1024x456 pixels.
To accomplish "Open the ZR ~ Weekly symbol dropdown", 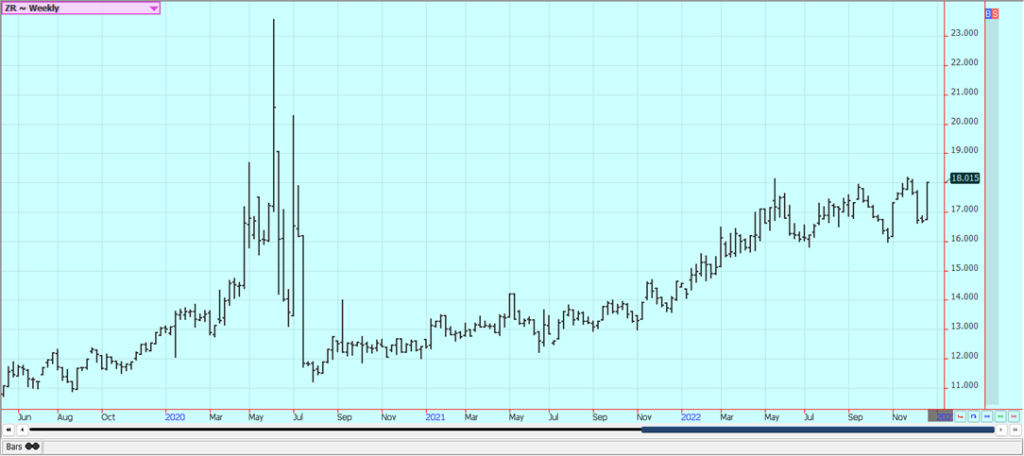I will (x=80, y=8).
